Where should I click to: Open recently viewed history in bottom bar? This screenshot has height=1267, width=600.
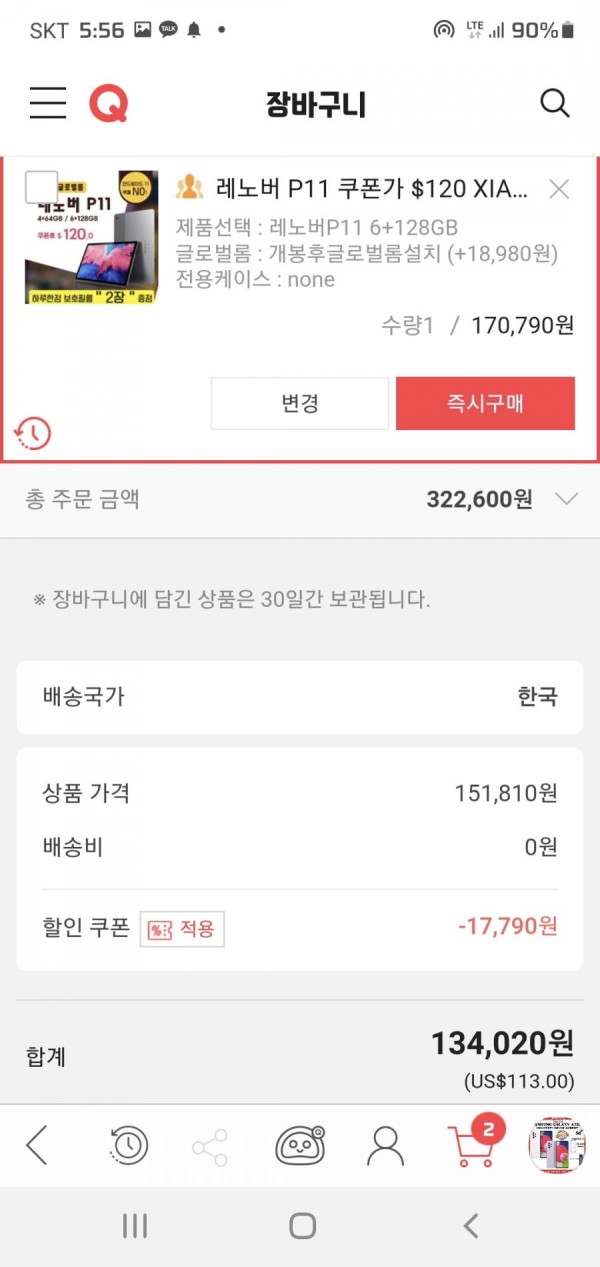128,1146
